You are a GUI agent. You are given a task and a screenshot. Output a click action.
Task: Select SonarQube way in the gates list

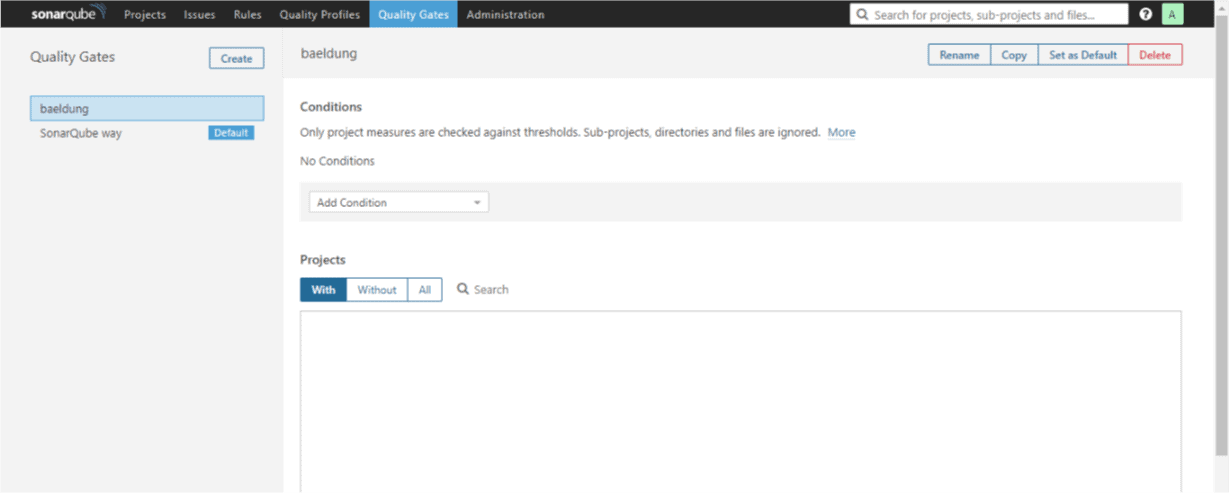coord(81,132)
